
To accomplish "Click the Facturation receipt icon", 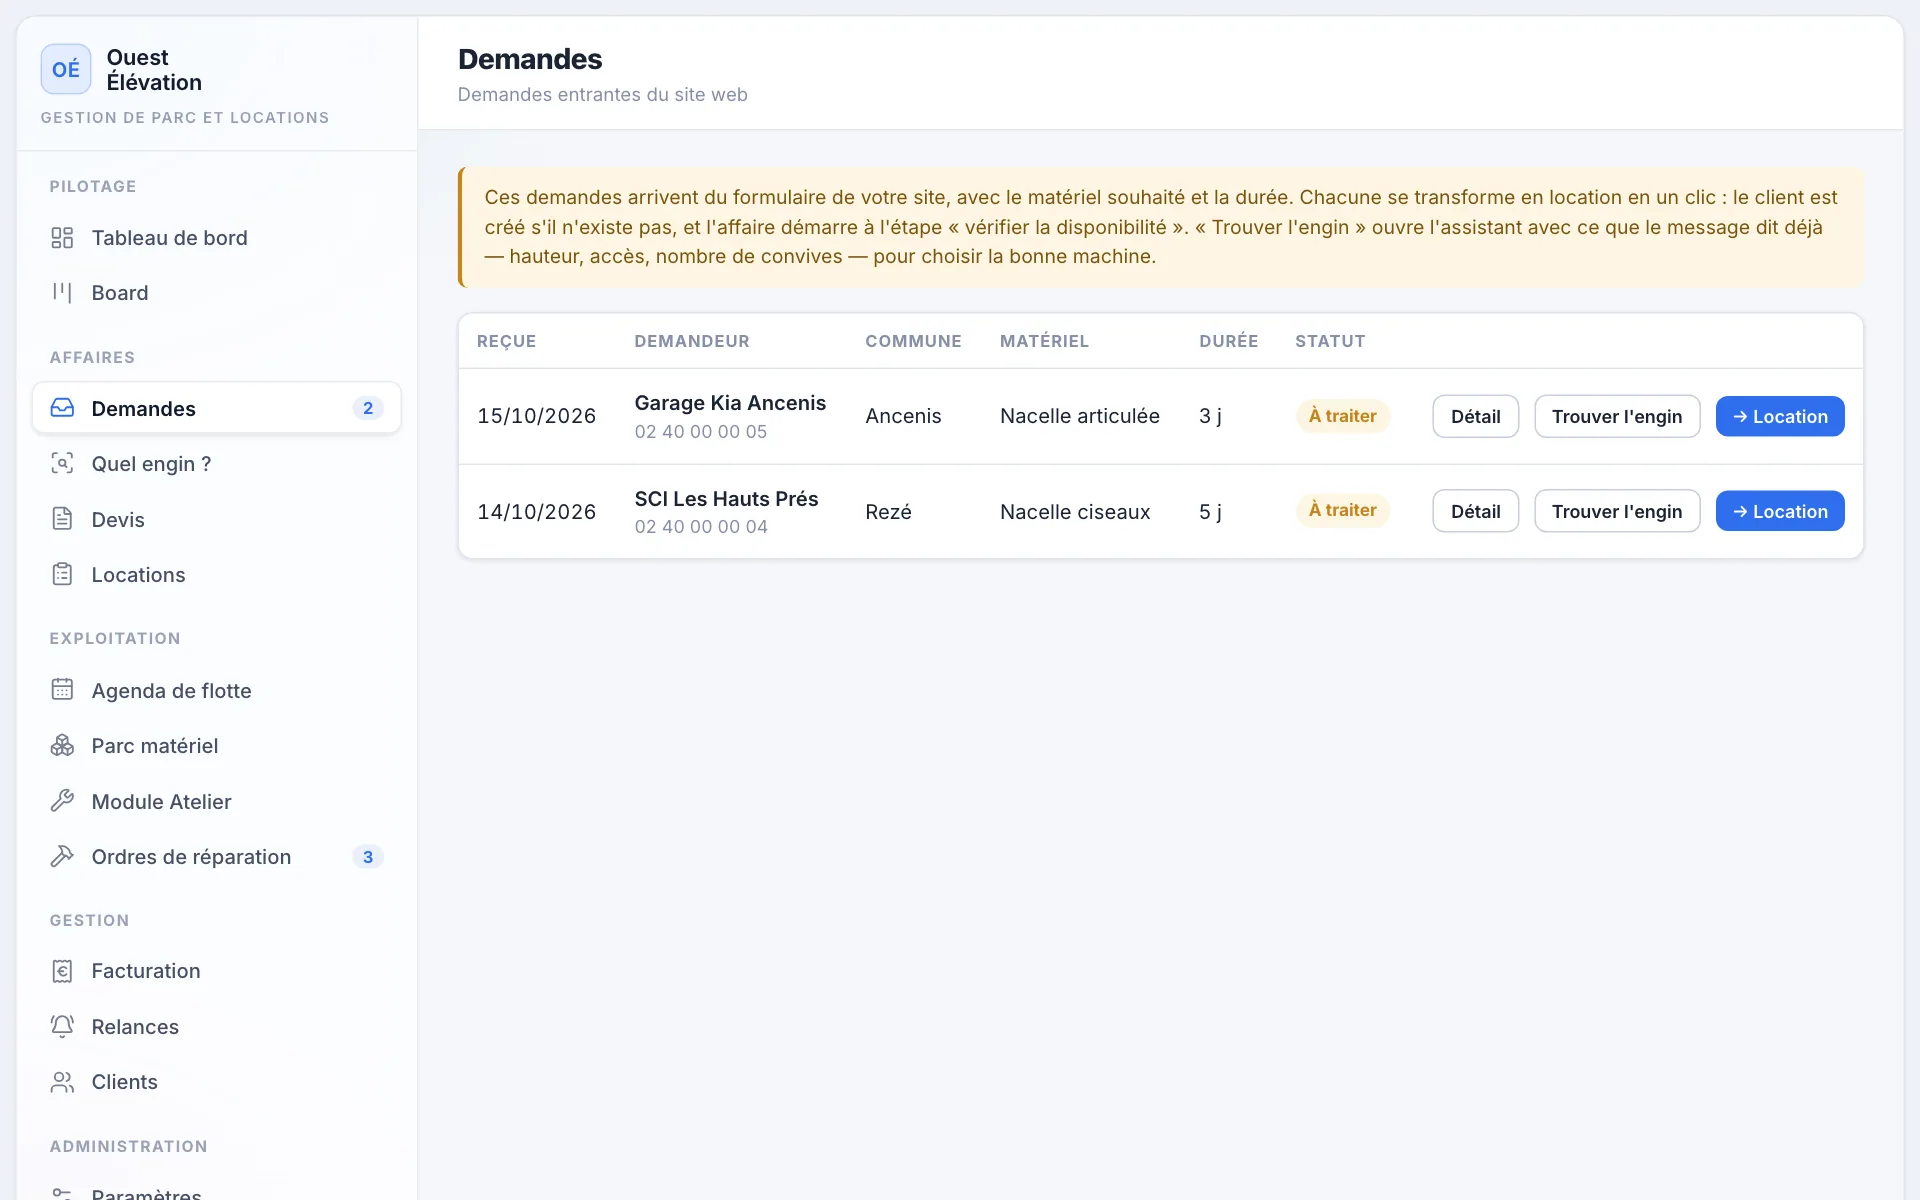I will 62,971.
